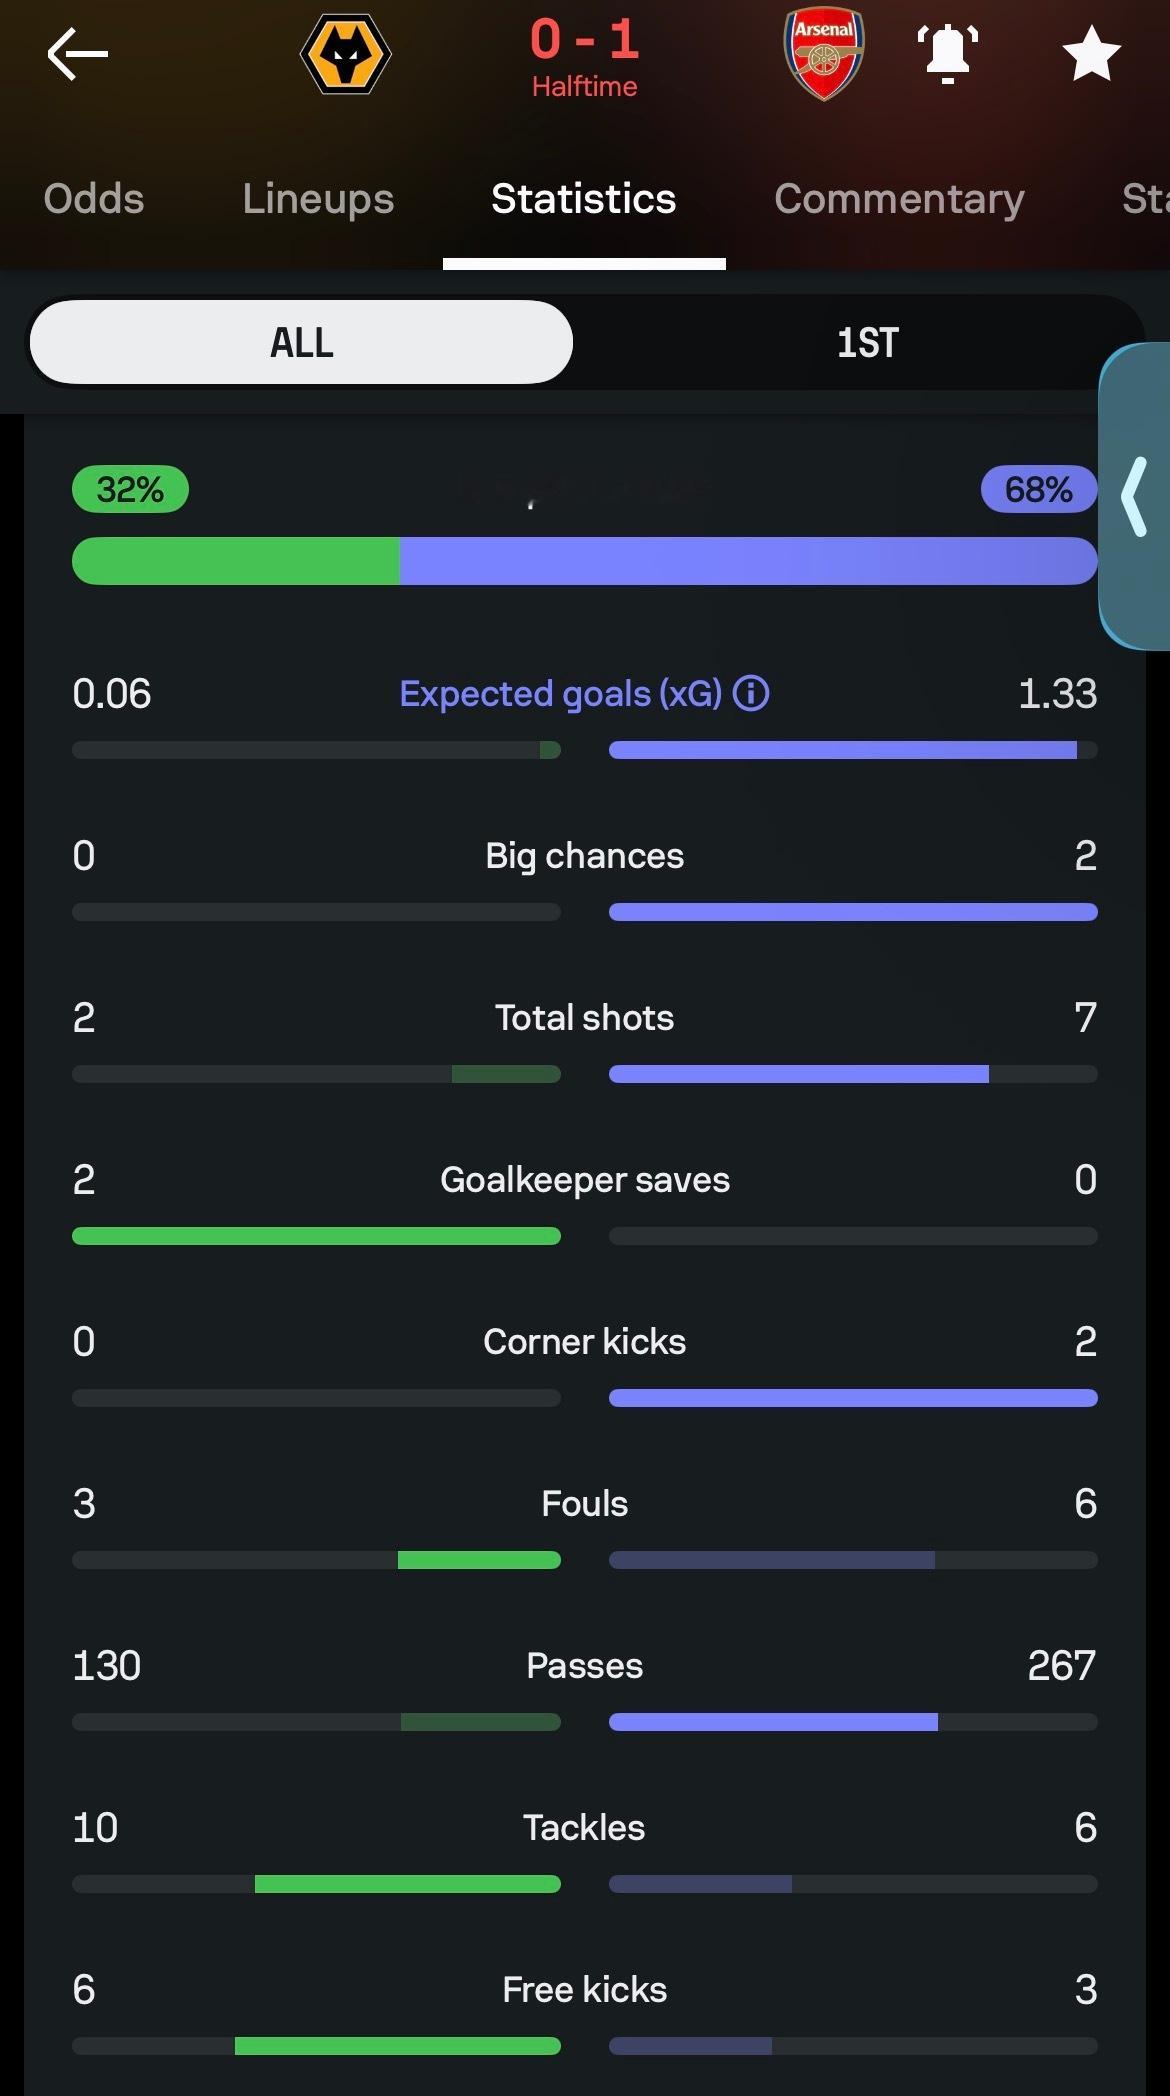Tap the 32% possession badge

(x=130, y=489)
